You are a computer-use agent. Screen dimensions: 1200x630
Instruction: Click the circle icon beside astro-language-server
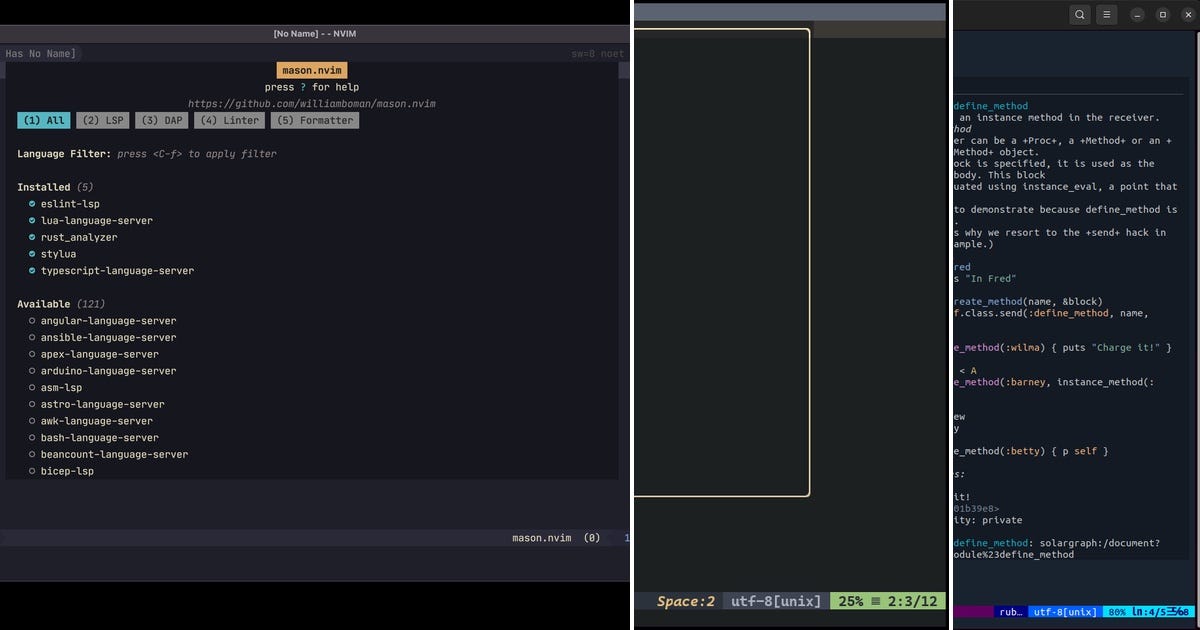[x=32, y=404]
